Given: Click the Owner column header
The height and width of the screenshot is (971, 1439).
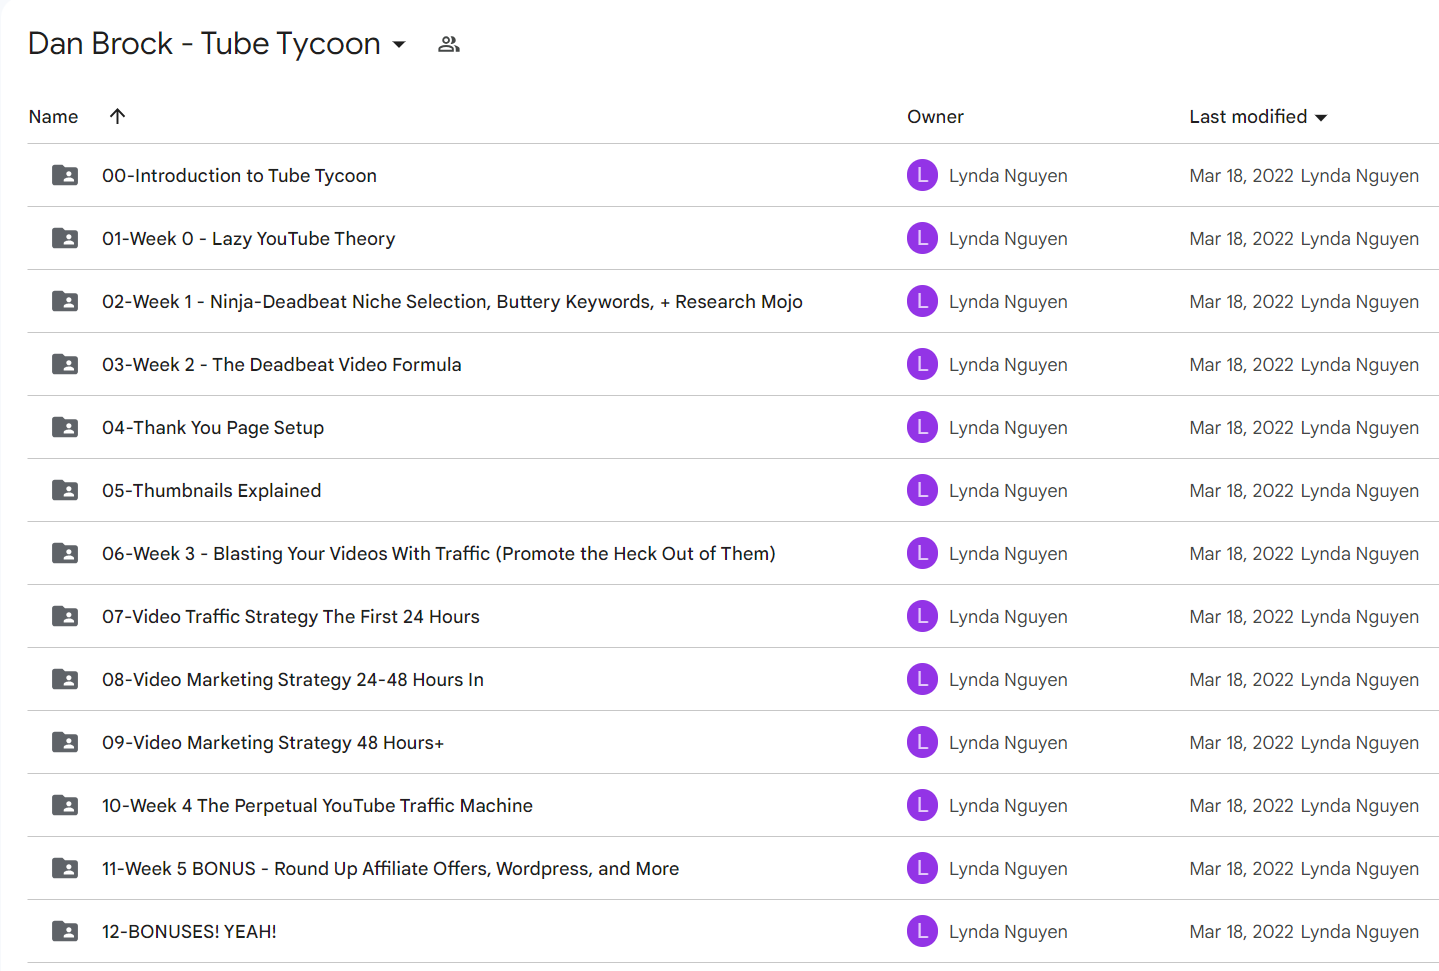Looking at the screenshot, I should (x=935, y=117).
